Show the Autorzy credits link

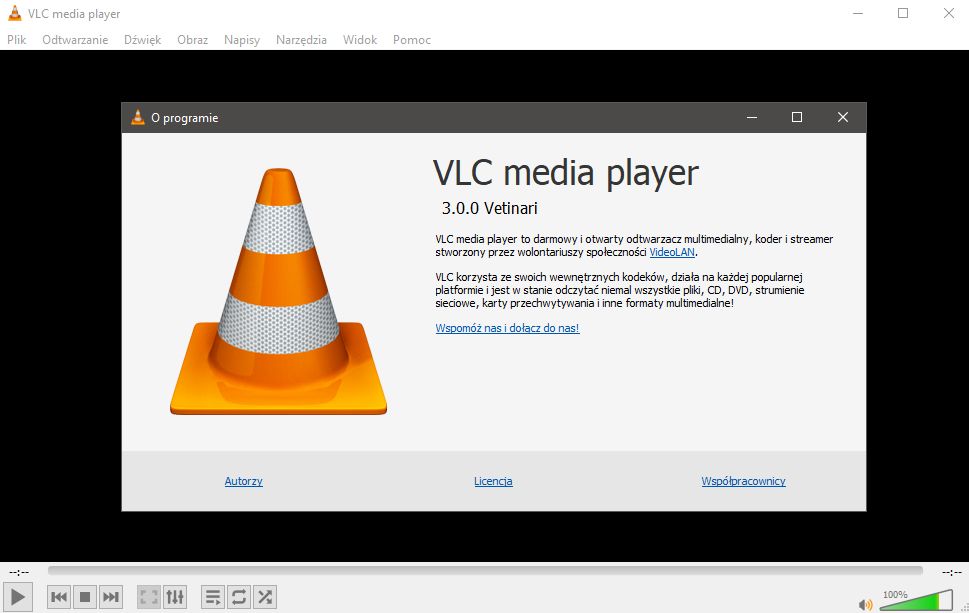coord(243,481)
